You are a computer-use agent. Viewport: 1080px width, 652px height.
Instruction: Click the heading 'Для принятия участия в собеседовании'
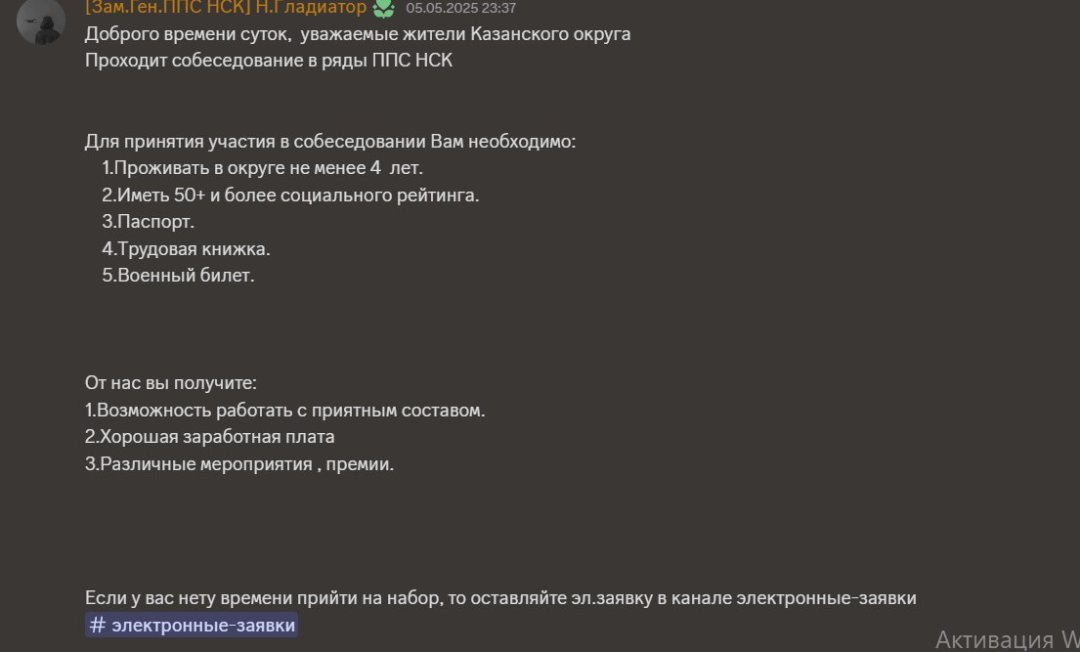point(330,141)
